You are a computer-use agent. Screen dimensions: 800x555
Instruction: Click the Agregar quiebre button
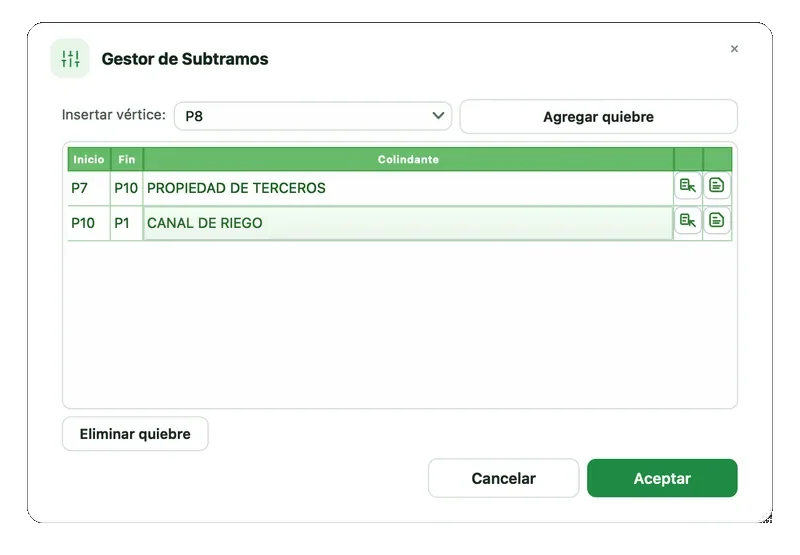click(598, 117)
